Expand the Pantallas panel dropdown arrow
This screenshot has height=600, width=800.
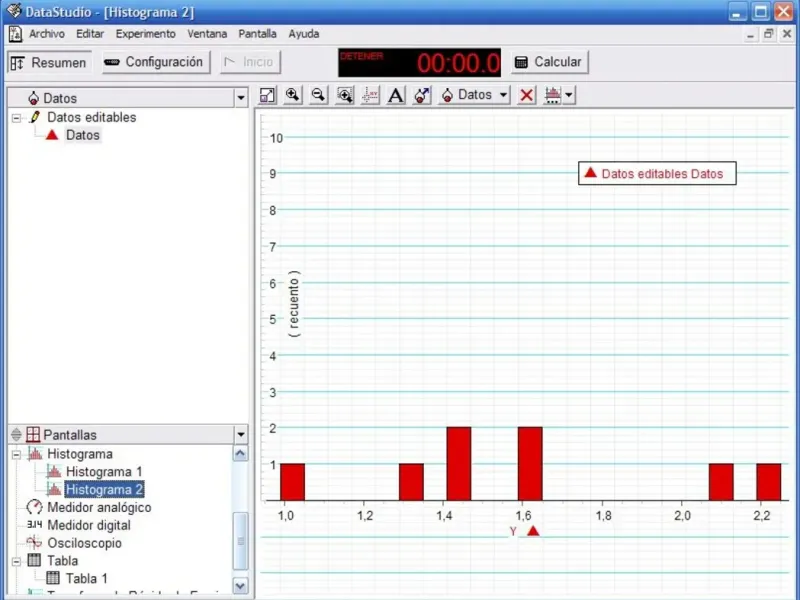point(241,435)
